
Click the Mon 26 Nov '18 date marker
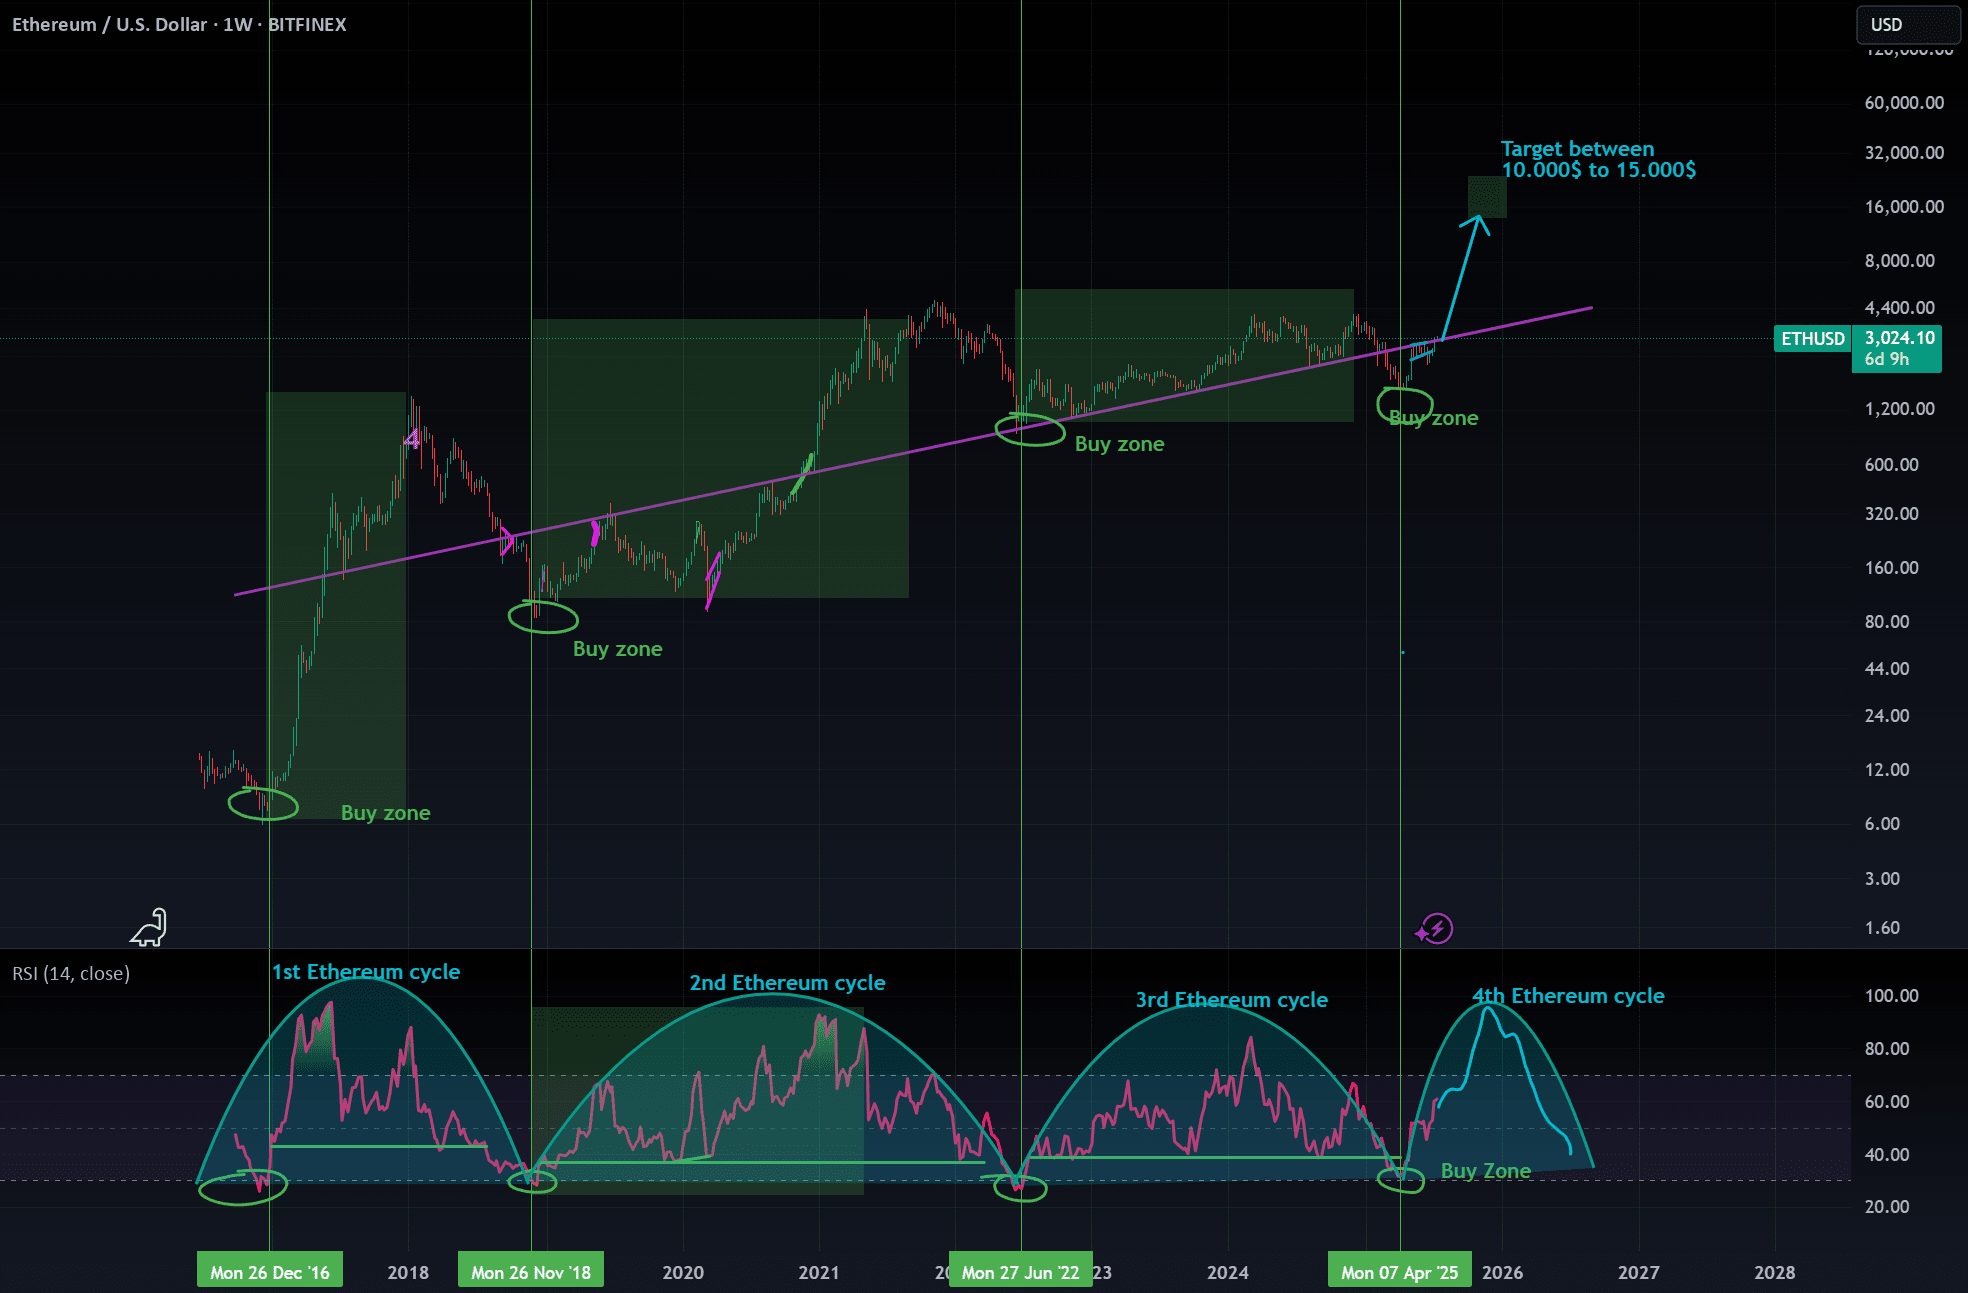pos(531,1272)
